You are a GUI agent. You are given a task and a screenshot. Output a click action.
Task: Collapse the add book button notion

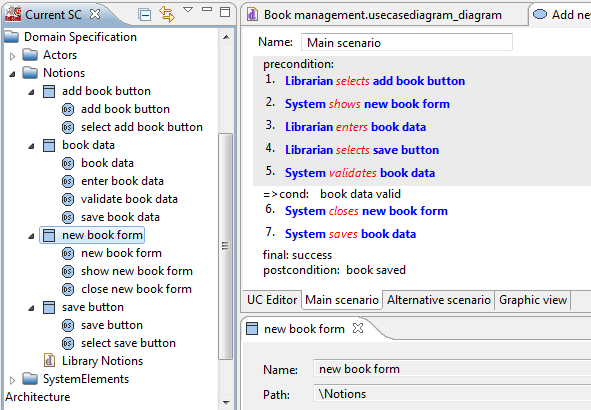click(31, 92)
